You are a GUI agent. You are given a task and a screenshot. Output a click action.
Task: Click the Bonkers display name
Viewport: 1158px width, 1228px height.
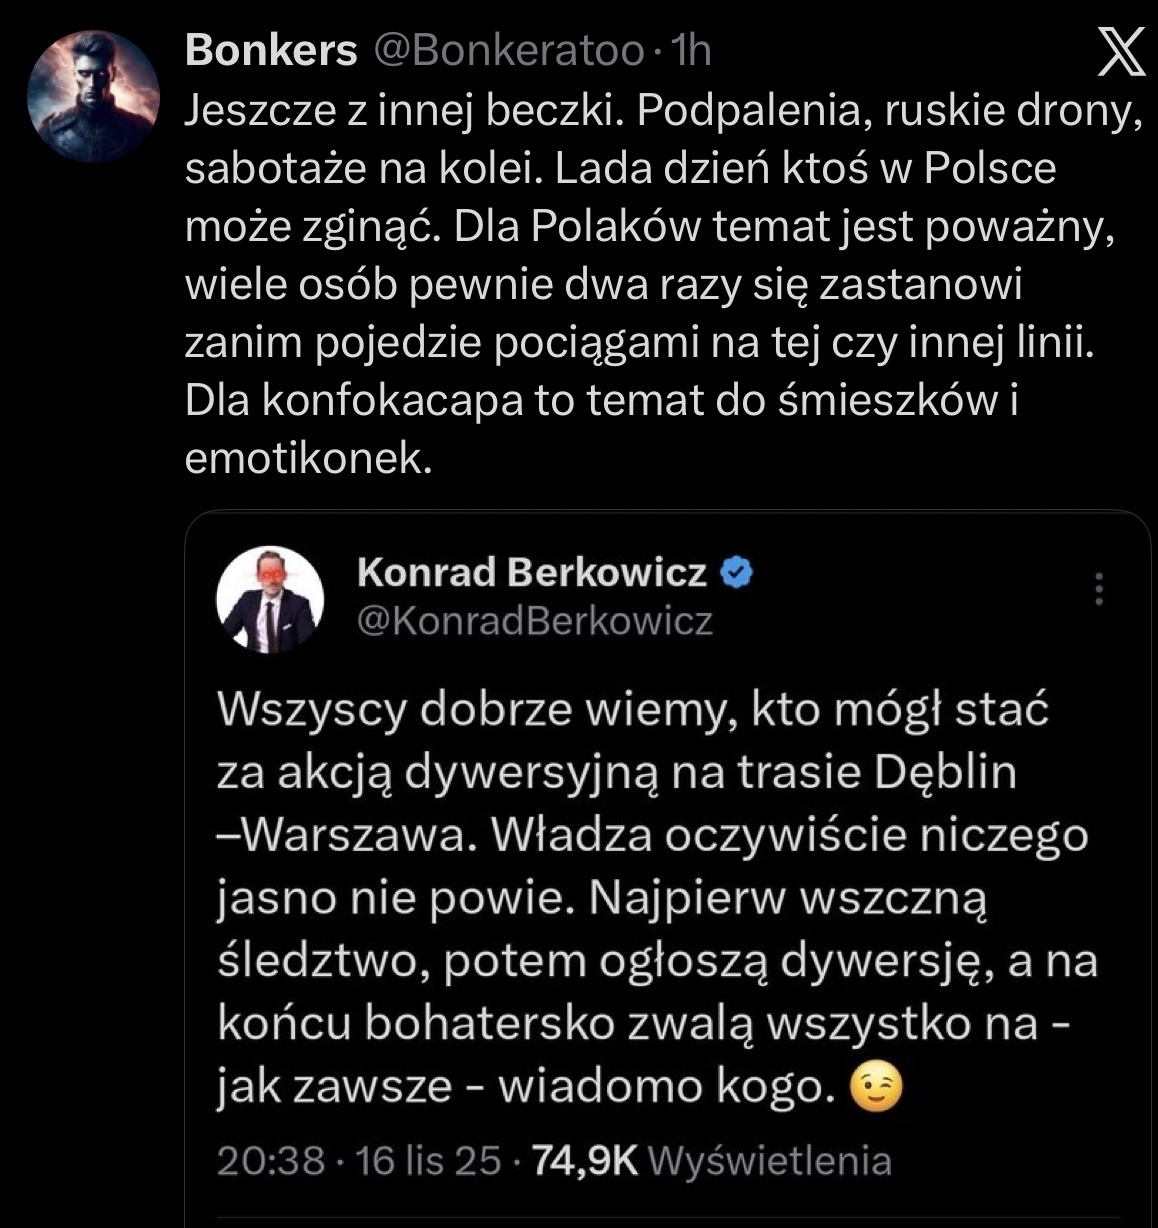[271, 50]
